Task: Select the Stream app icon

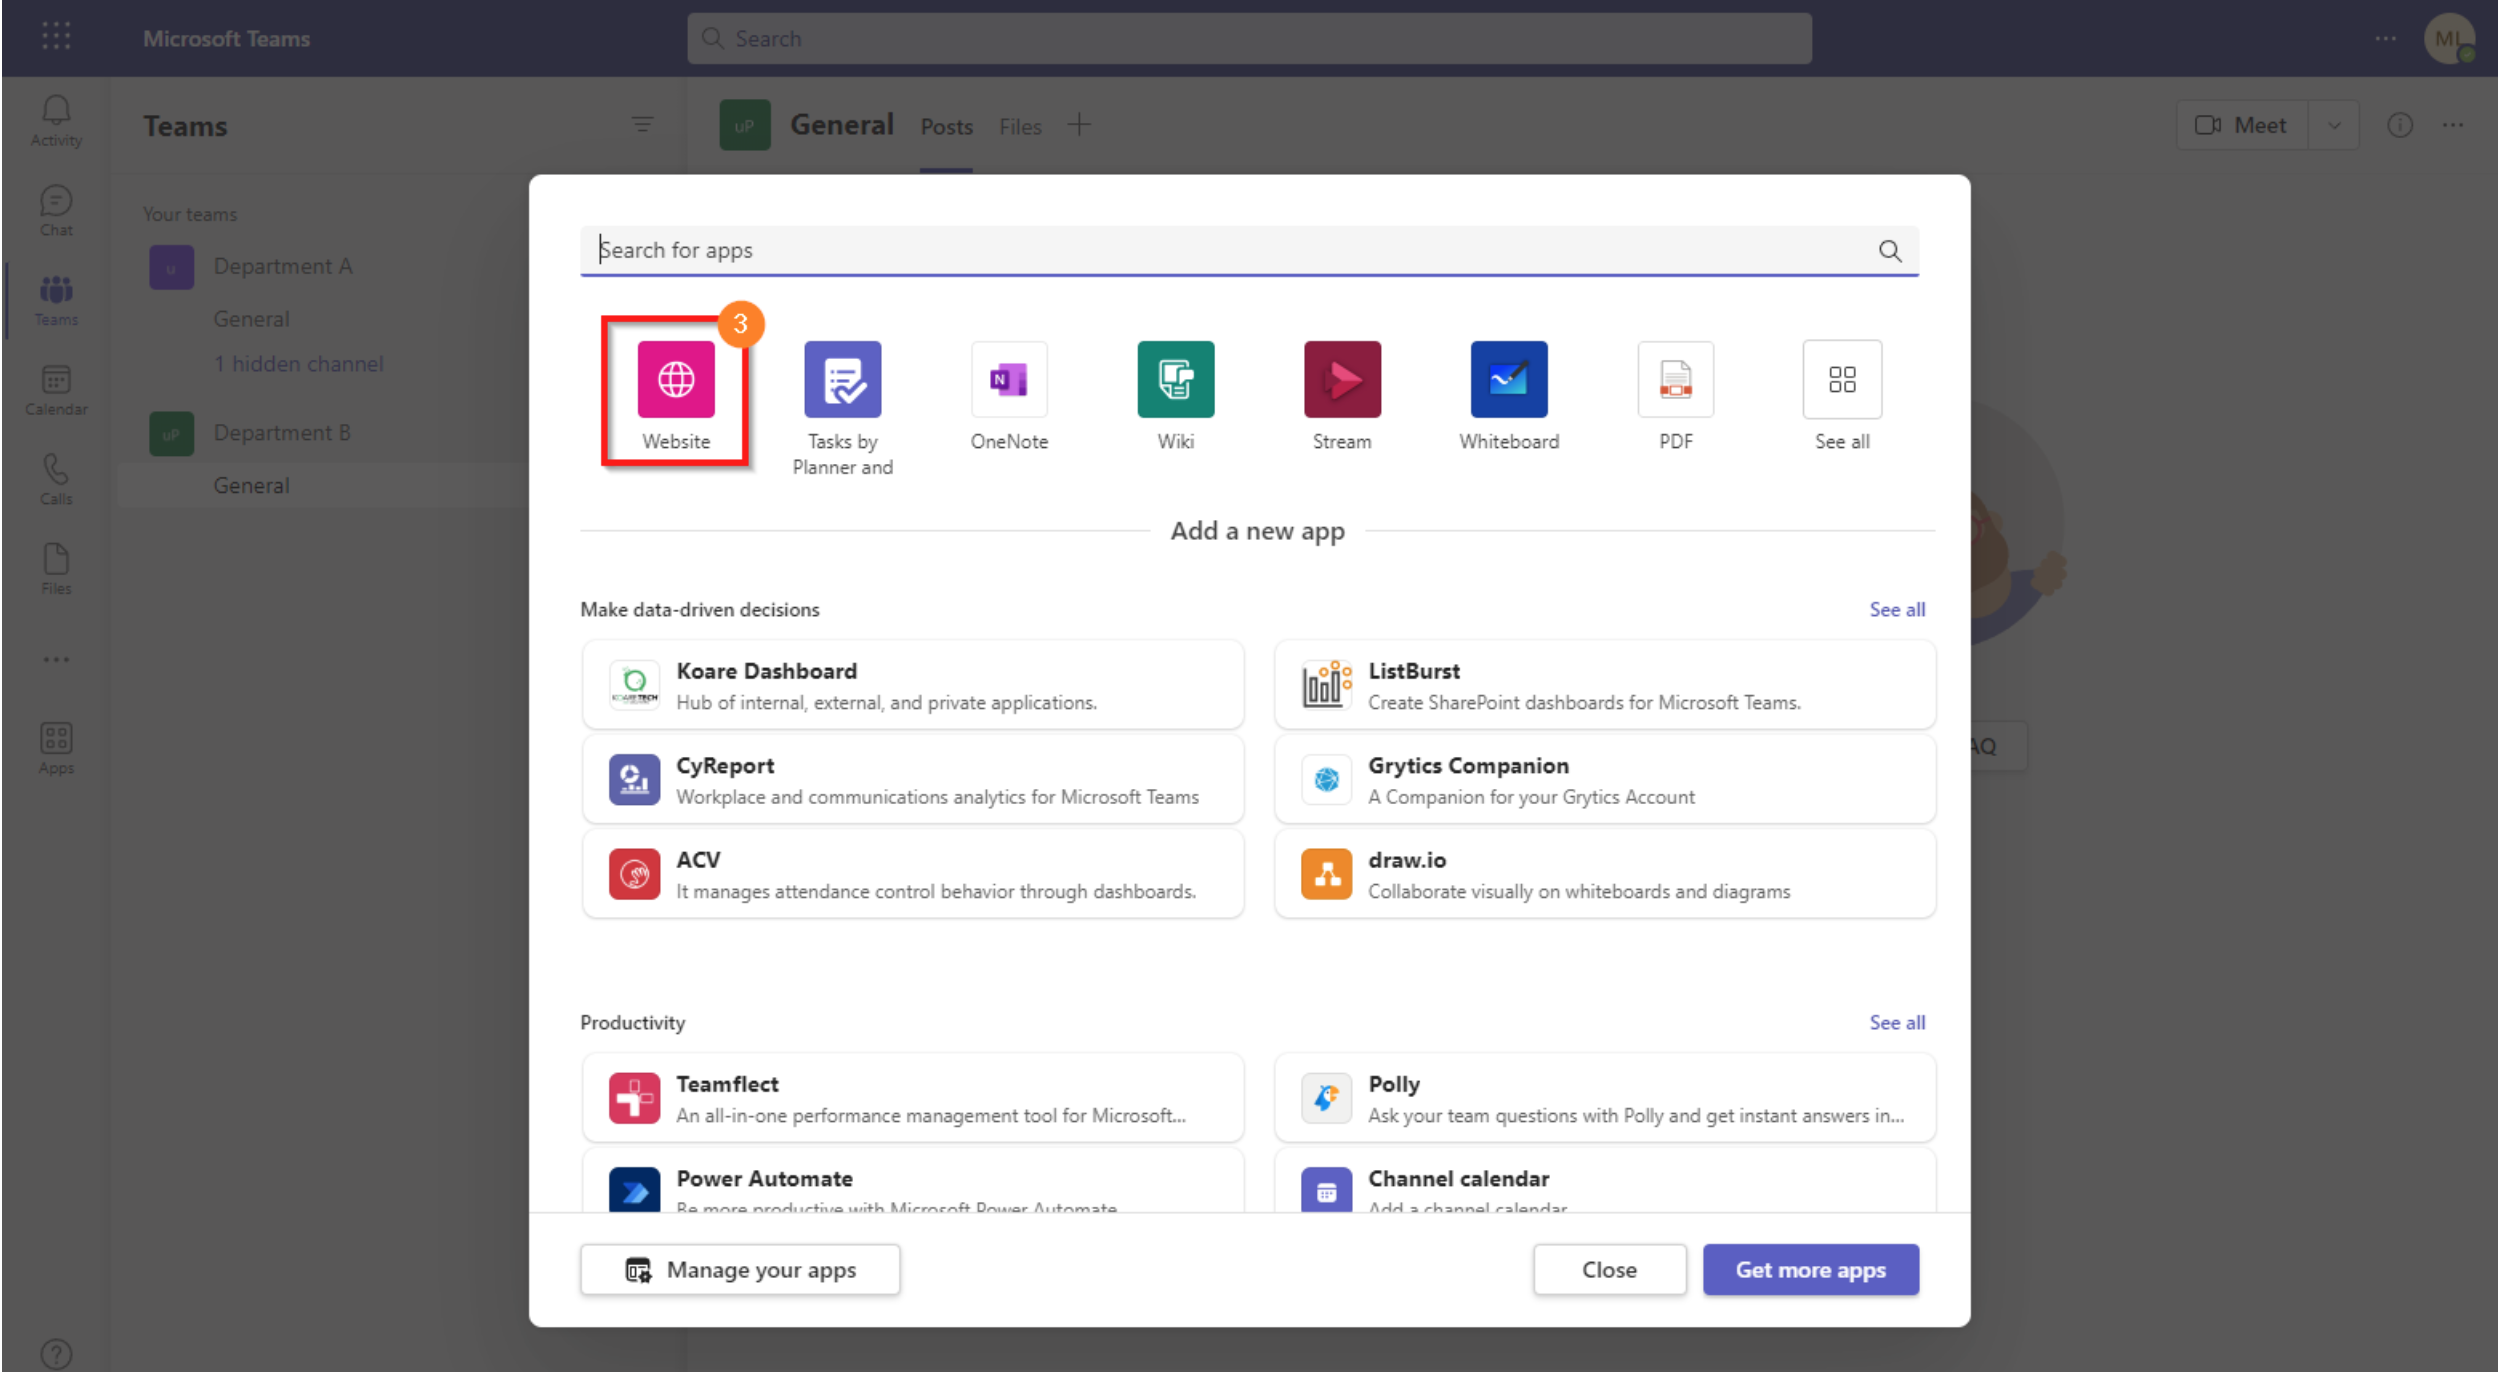Action: click(x=1342, y=379)
